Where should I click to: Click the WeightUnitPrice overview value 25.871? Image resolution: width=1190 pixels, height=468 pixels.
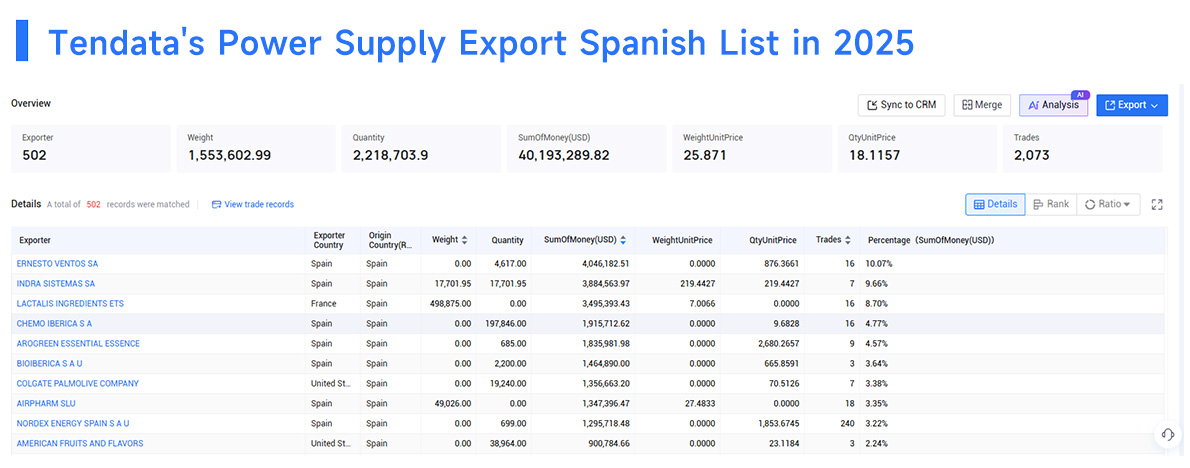(x=704, y=155)
